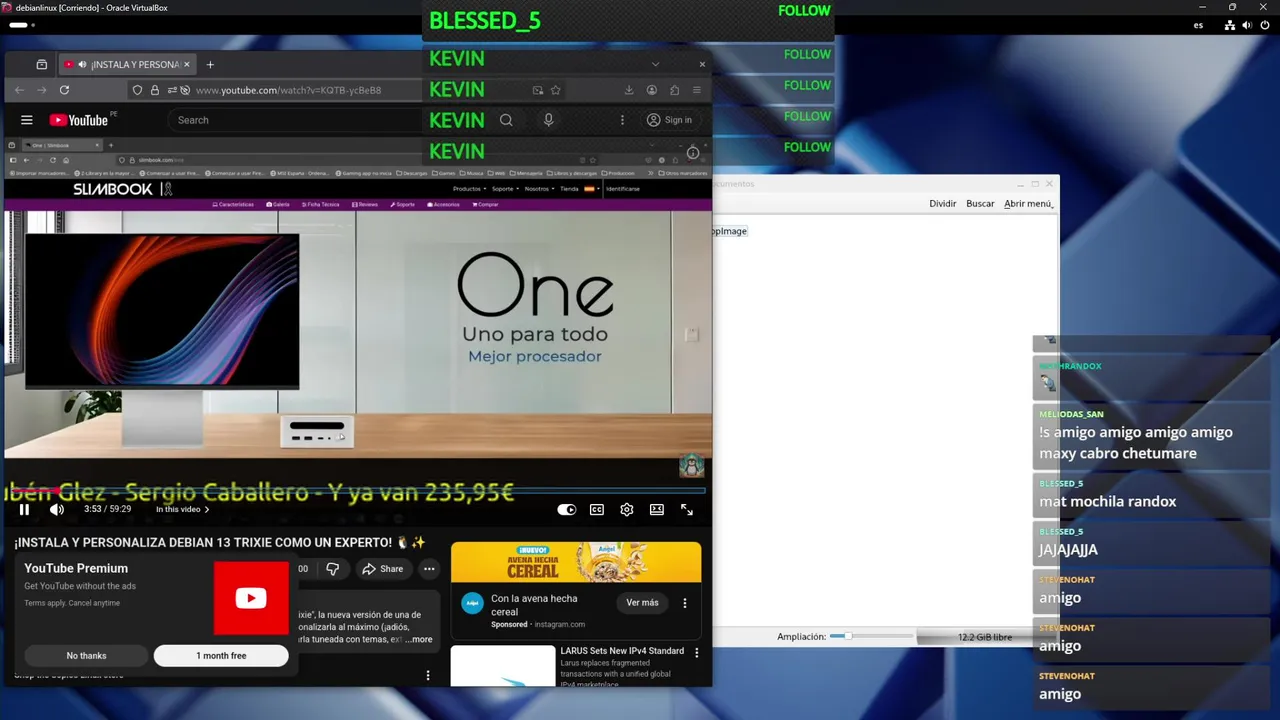Open options for Con la avena ad
The image size is (1280, 720).
(x=685, y=603)
